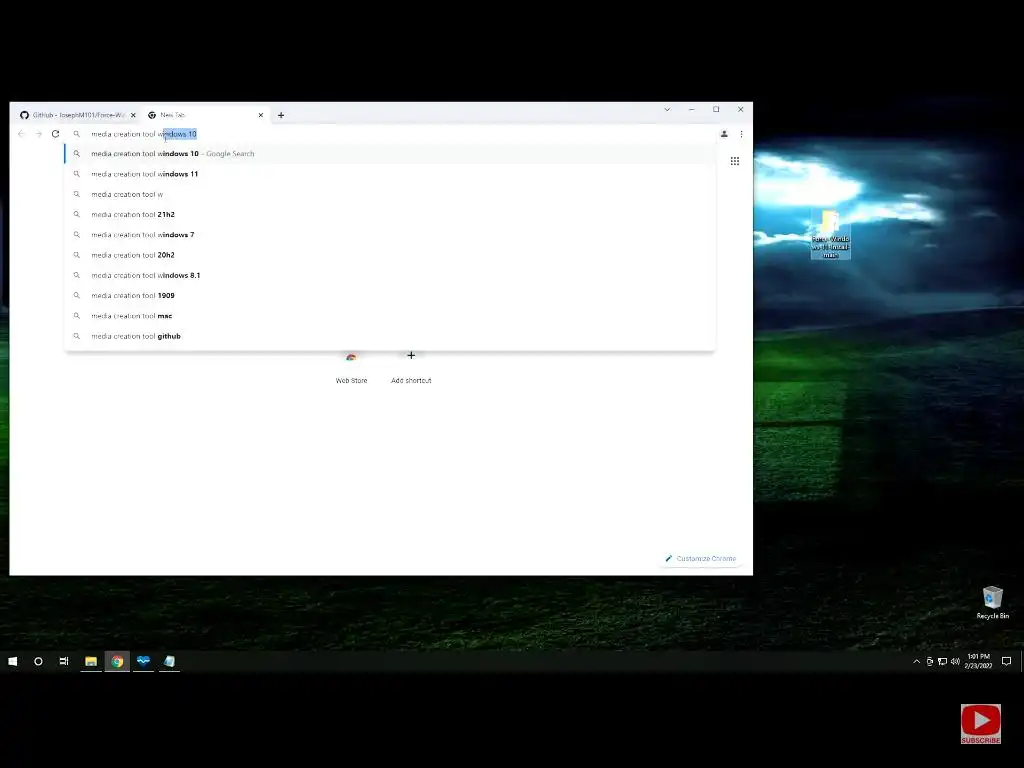Show hidden system tray icons
The image size is (1024, 768).
pyautogui.click(x=916, y=662)
